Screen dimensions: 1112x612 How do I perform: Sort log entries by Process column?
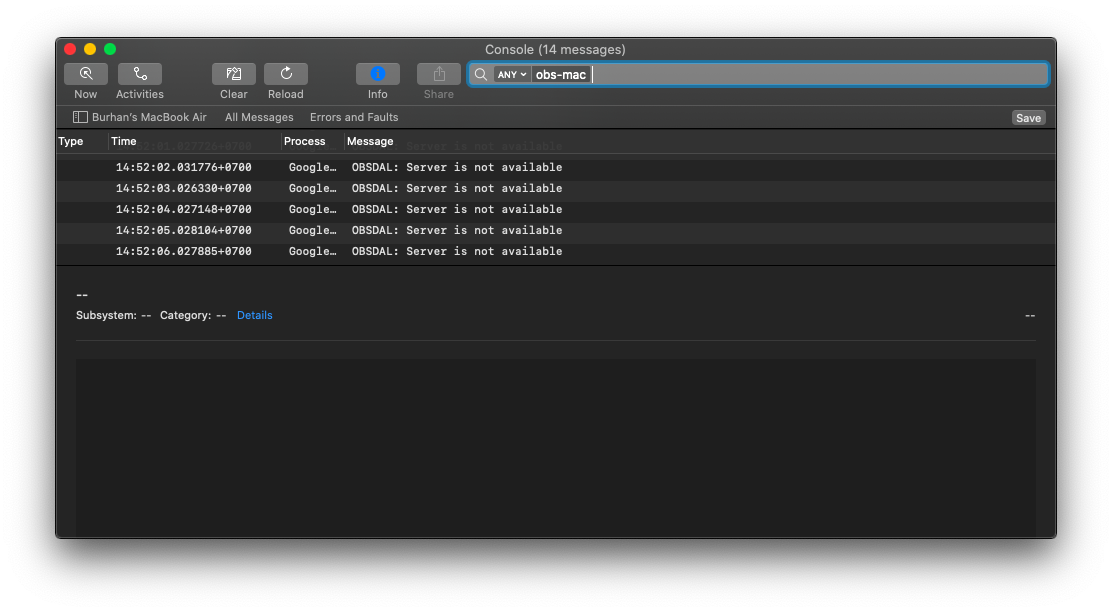[304, 141]
